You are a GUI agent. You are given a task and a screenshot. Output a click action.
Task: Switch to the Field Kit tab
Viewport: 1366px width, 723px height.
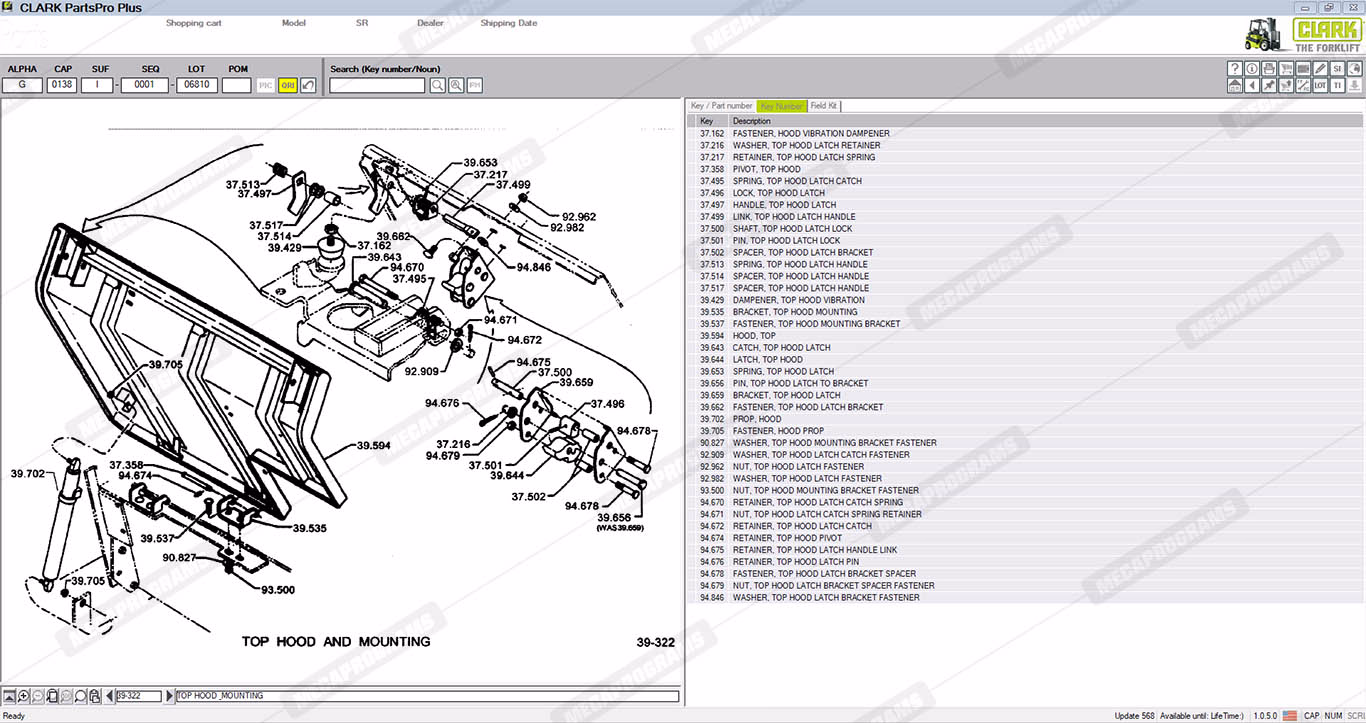point(824,106)
